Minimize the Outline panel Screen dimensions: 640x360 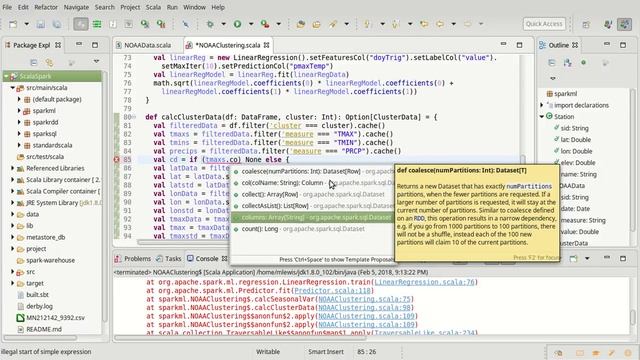(x=607, y=44)
